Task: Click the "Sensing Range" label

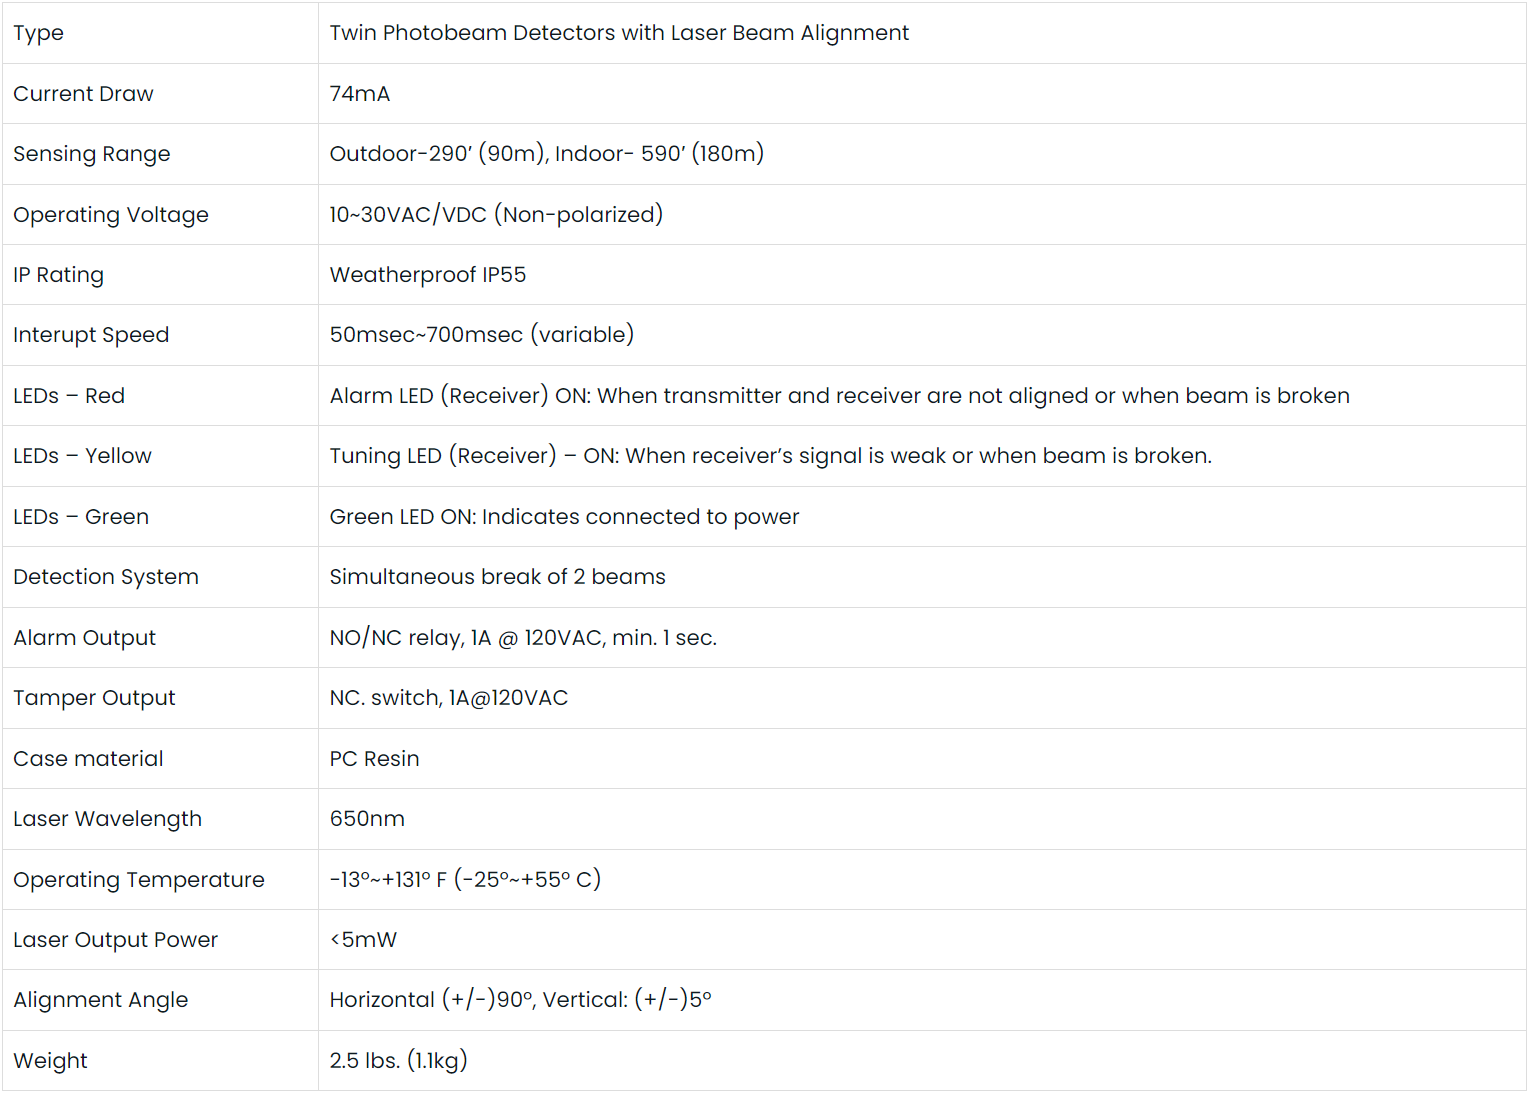Action: 92,154
